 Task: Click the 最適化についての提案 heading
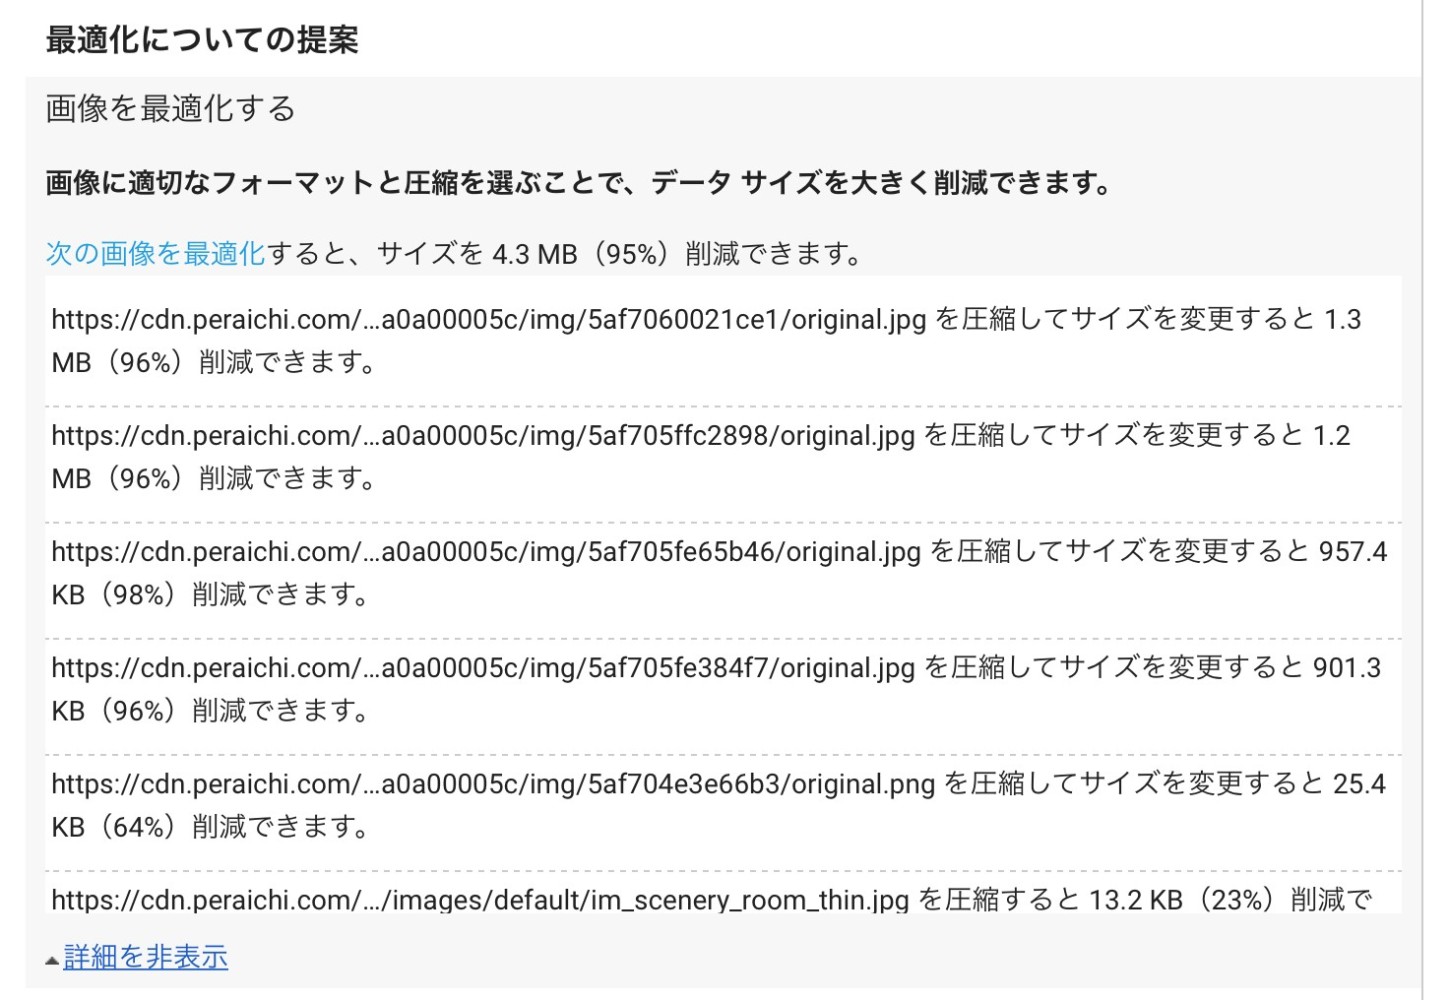tap(202, 40)
